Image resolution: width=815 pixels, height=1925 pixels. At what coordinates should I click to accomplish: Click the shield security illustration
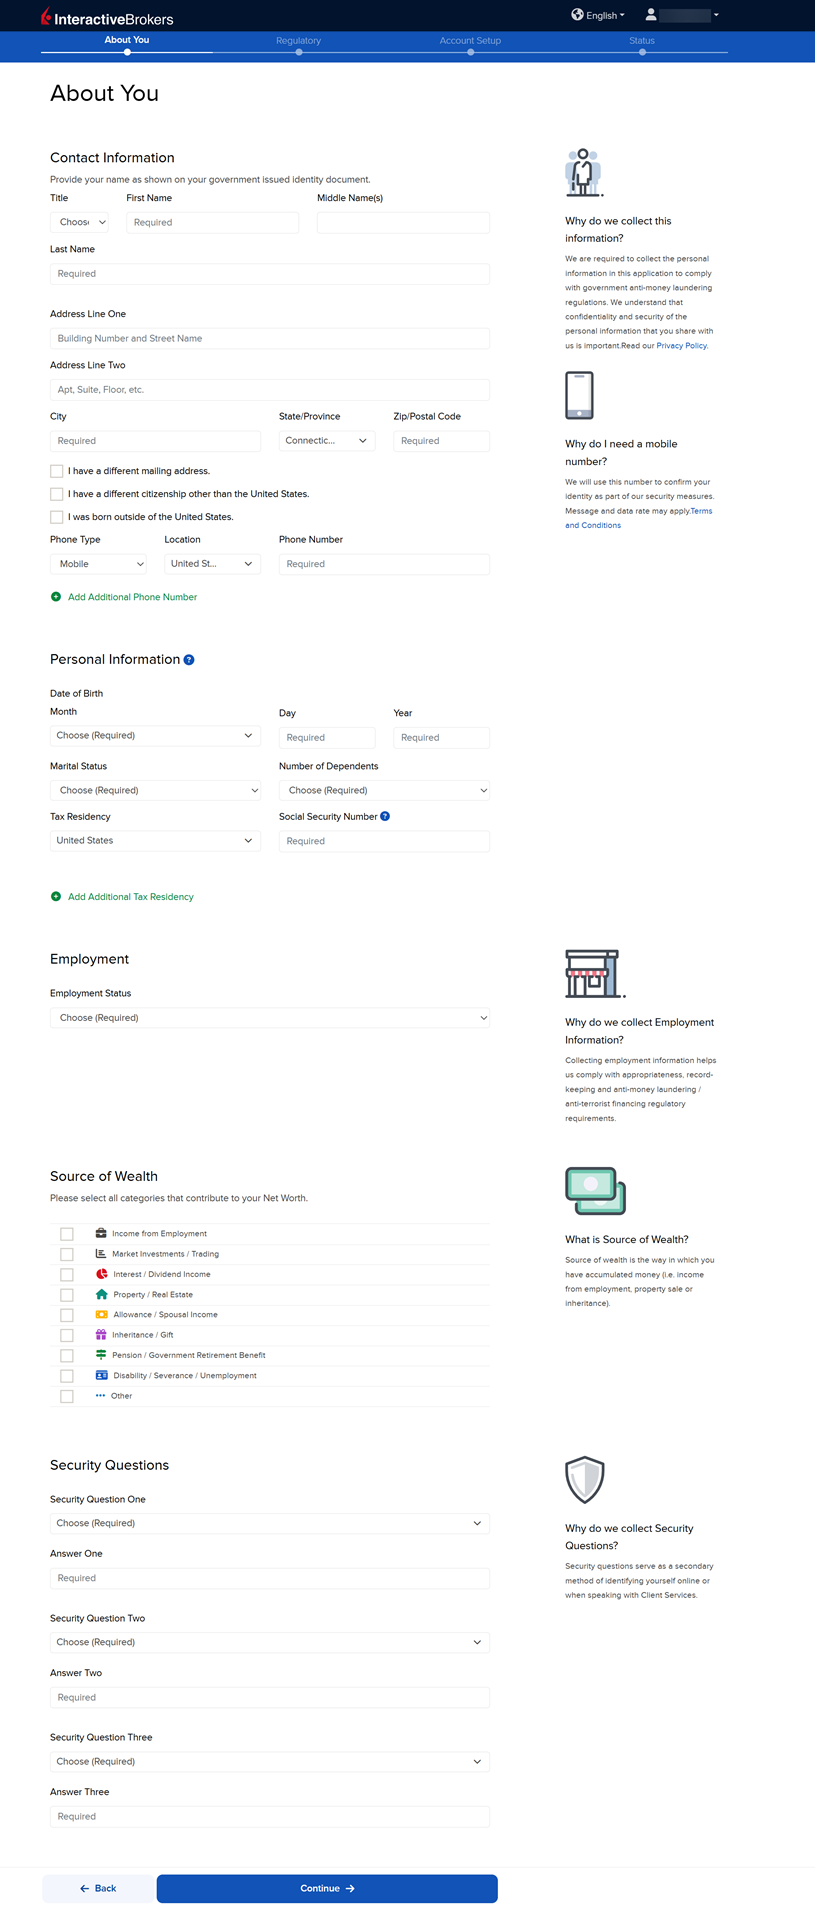[585, 1480]
